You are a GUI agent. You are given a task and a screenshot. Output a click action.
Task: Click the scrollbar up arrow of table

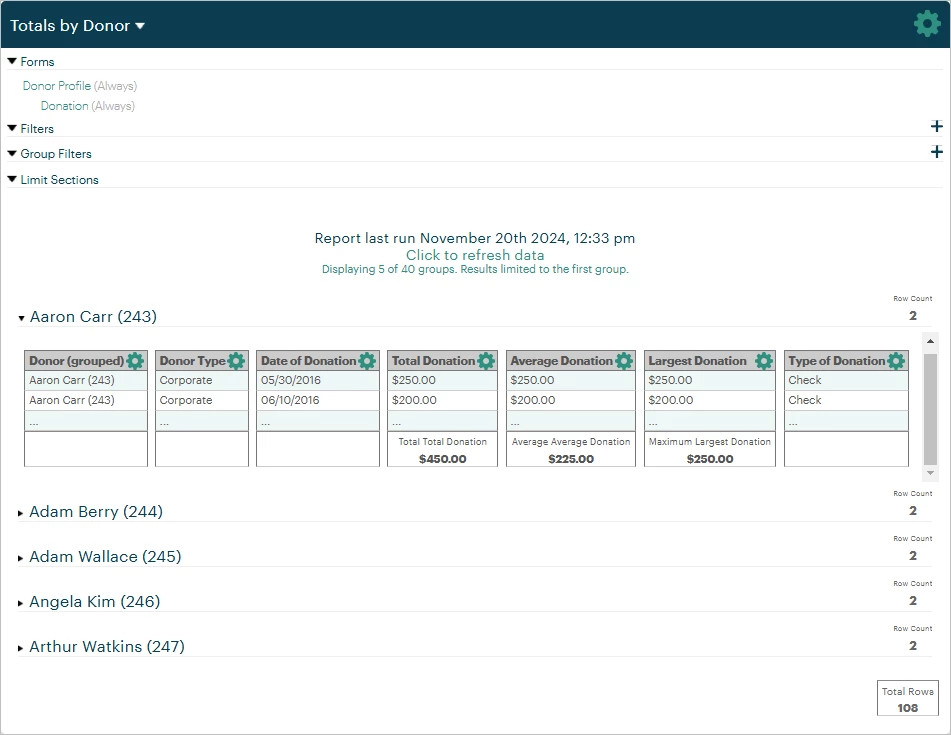pos(930,341)
